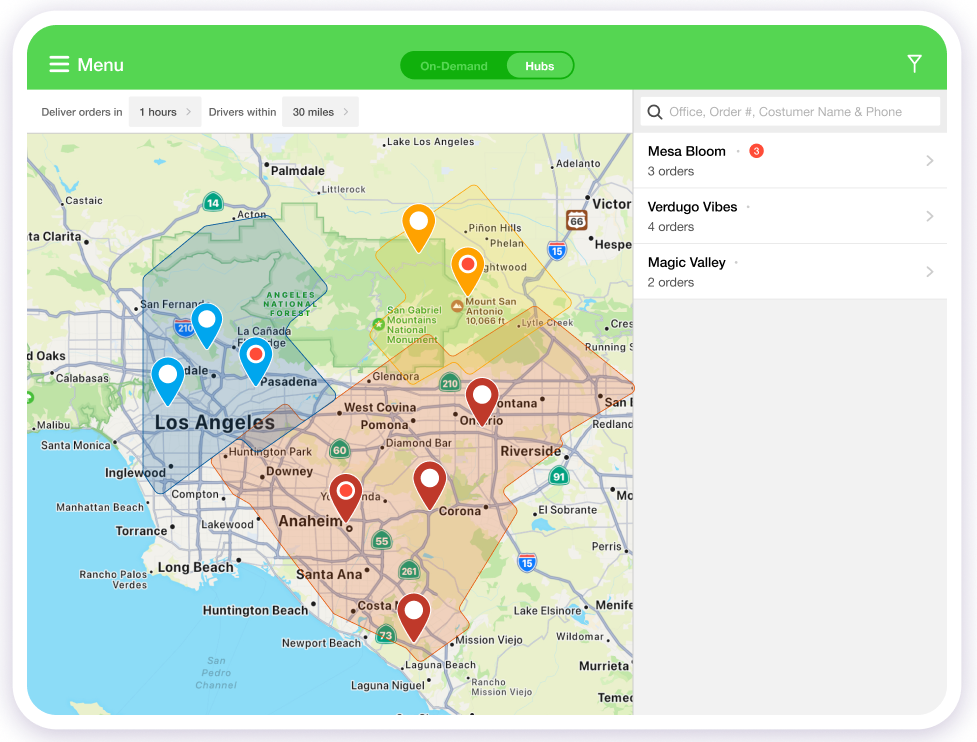
Task: Click the red pin near Anaheim
Action: (x=346, y=493)
